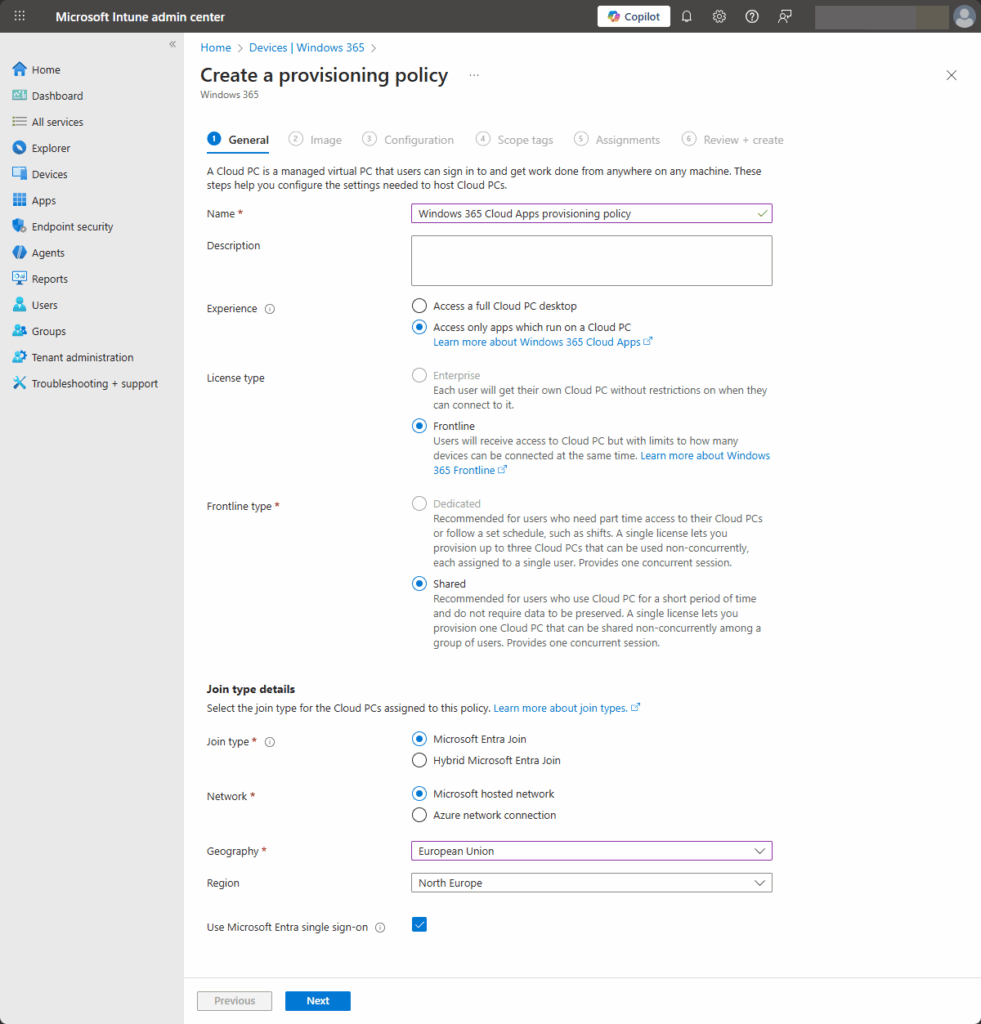Open the app launcher grid icon
The height and width of the screenshot is (1024, 981).
[x=19, y=17]
